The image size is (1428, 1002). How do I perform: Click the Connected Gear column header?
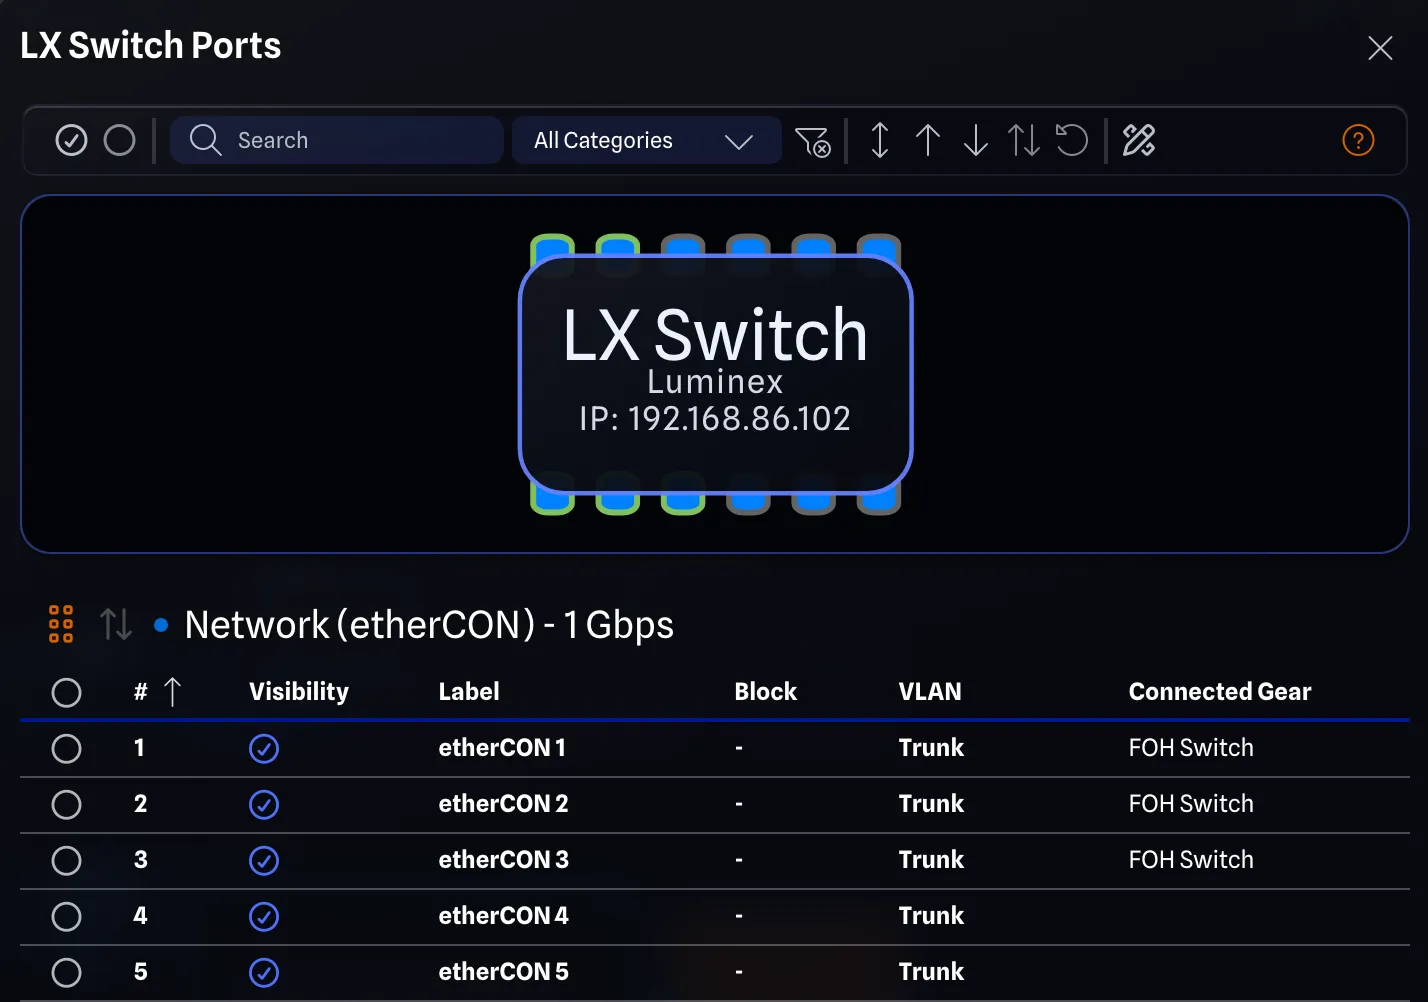tap(1220, 691)
